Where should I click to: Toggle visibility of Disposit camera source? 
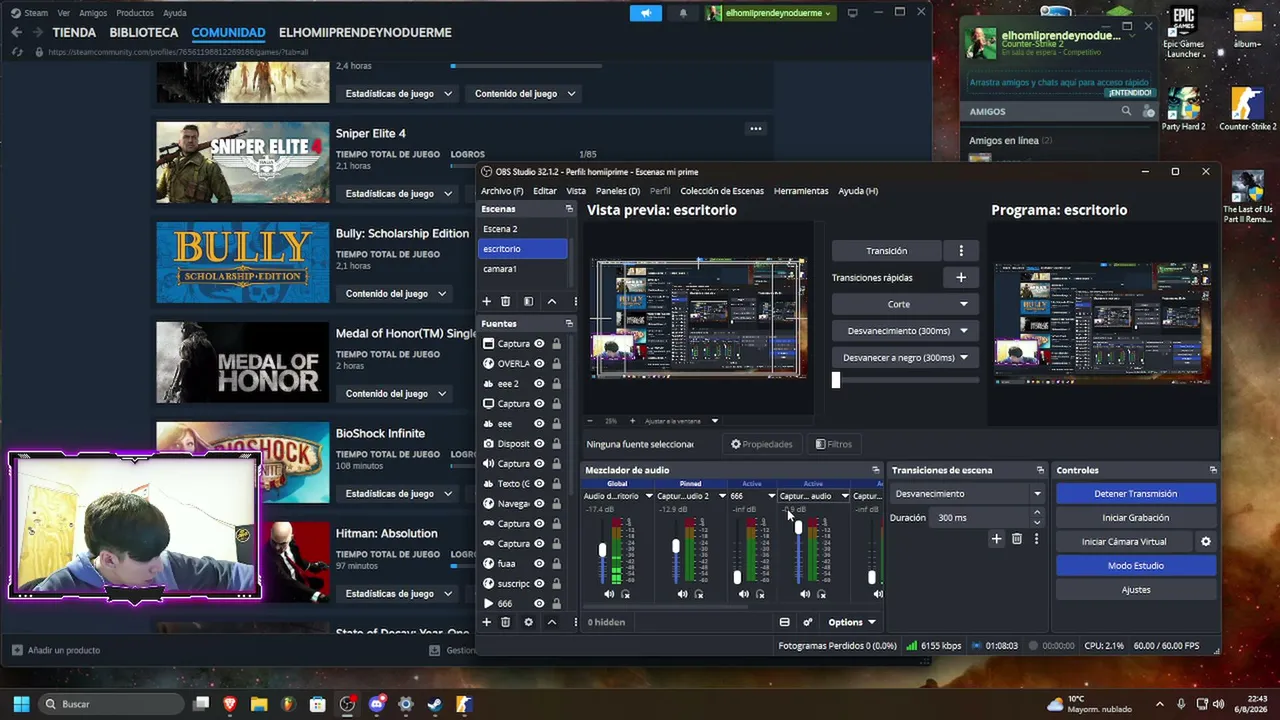(539, 444)
